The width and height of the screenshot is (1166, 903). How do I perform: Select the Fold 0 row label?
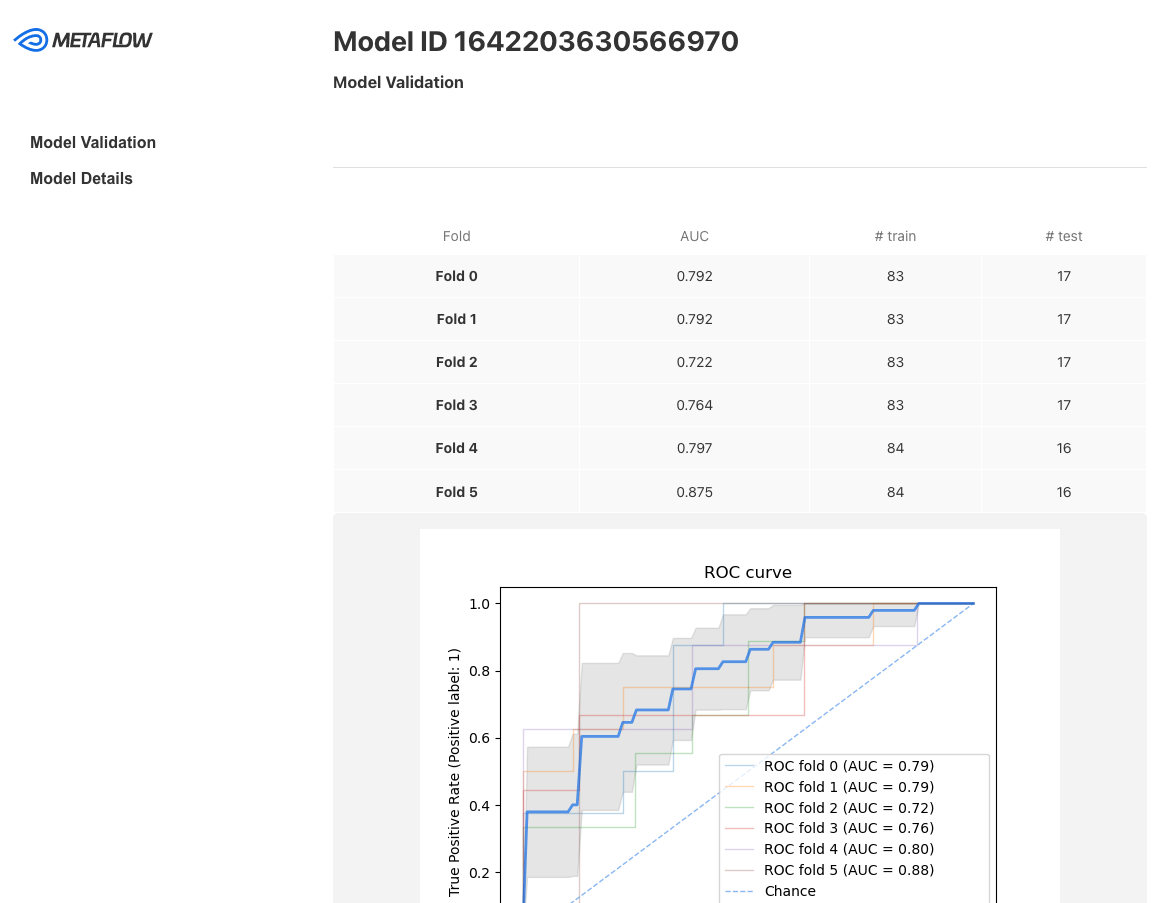pyautogui.click(x=456, y=276)
